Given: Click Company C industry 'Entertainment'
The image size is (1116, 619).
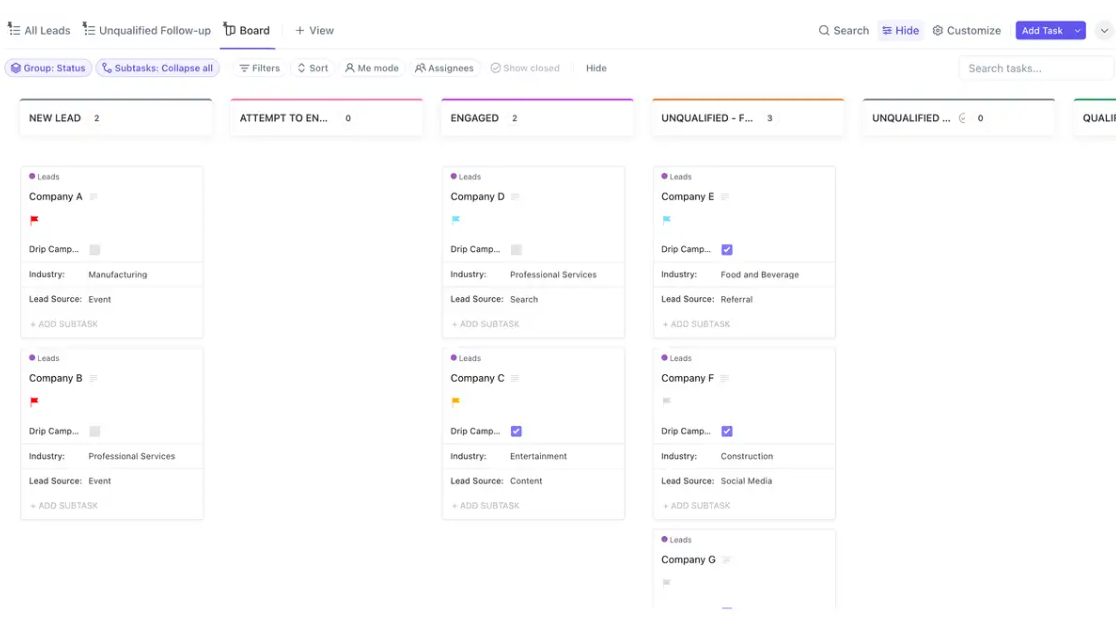Looking at the screenshot, I should 538,456.
